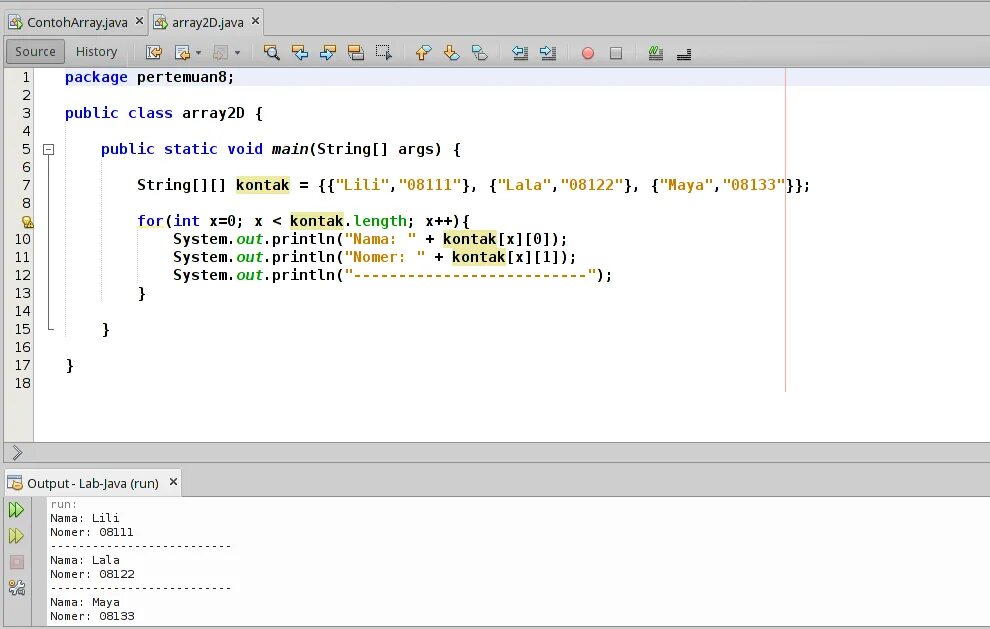The width and height of the screenshot is (990, 629).
Task: Click the Shift Line Left icon
Action: (519, 52)
